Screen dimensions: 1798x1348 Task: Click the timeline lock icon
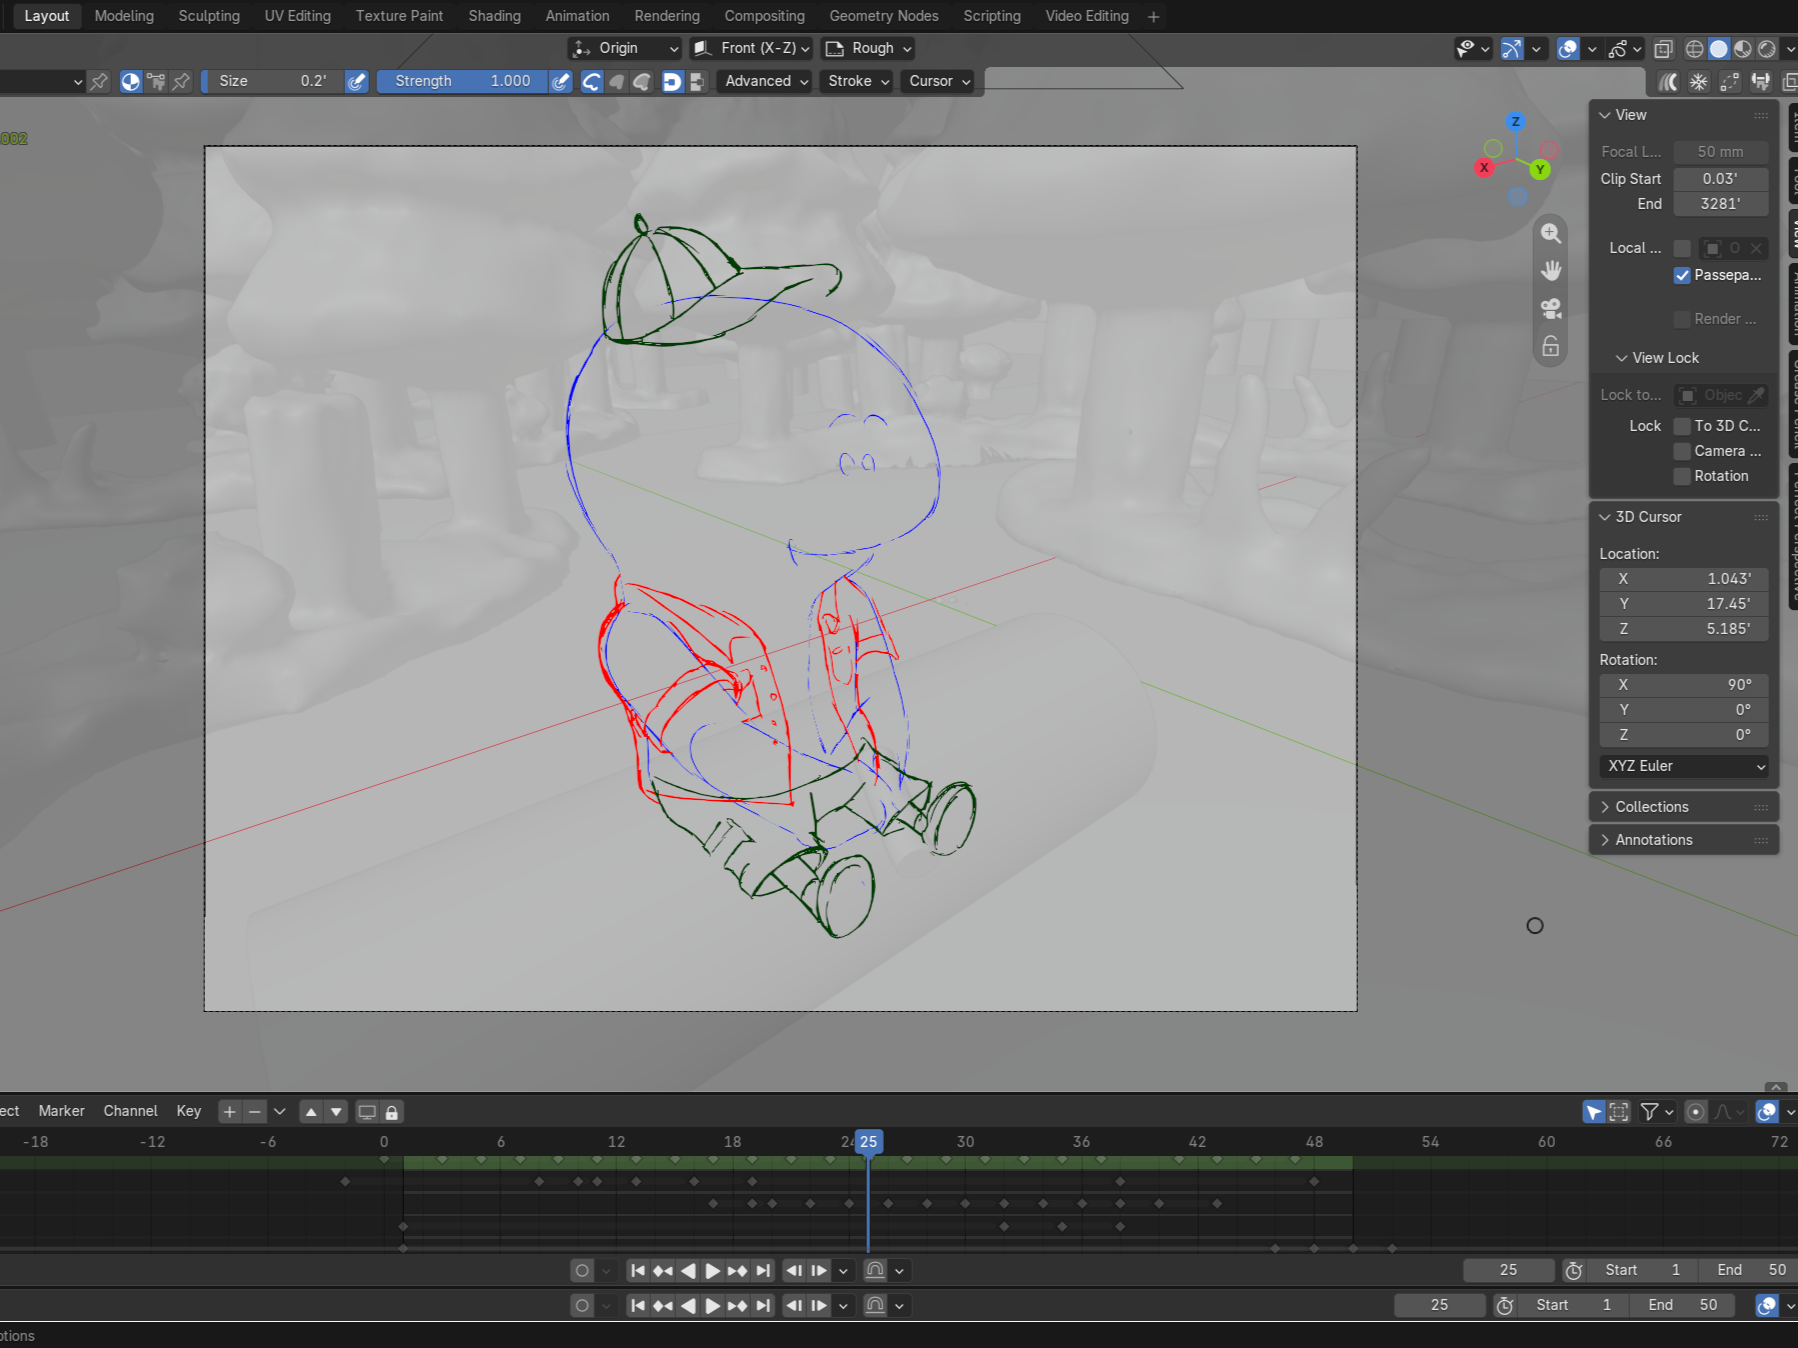pos(392,1112)
